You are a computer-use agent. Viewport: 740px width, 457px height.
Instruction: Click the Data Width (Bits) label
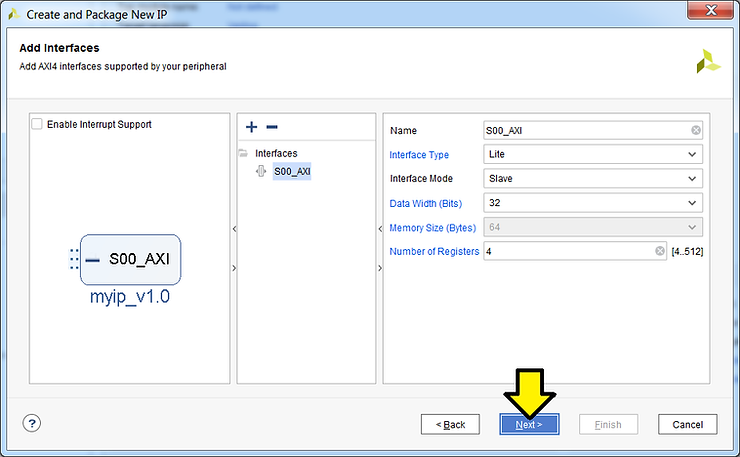pos(425,203)
